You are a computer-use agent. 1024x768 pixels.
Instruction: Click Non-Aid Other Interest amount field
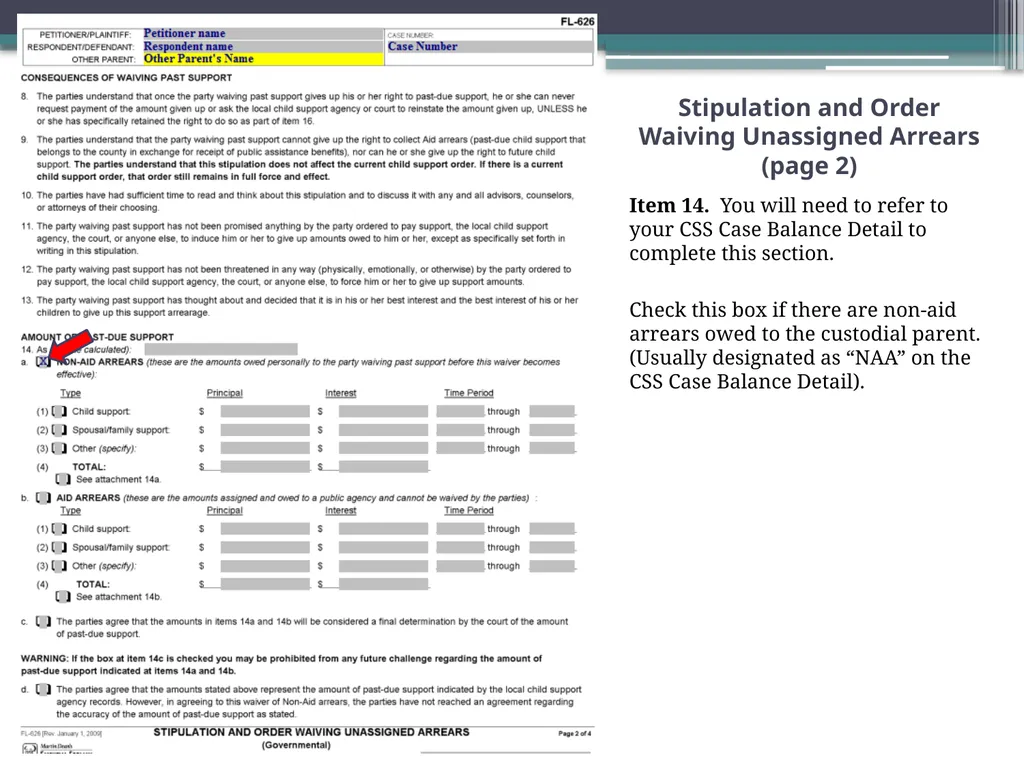[x=383, y=448]
